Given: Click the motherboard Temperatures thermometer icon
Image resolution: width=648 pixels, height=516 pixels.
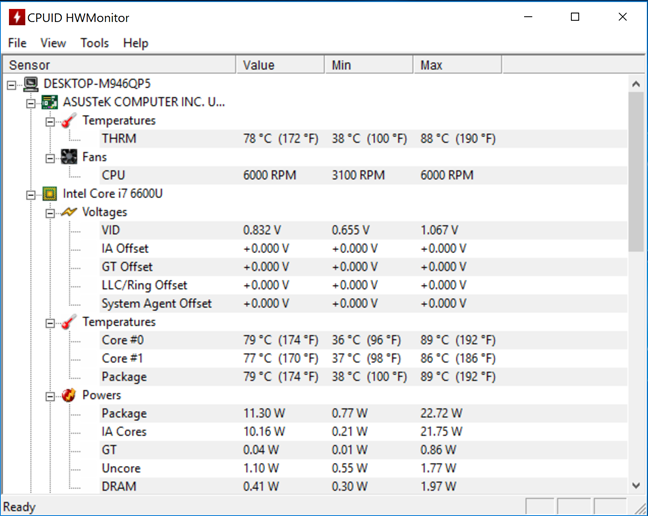Looking at the screenshot, I should 69,121.
